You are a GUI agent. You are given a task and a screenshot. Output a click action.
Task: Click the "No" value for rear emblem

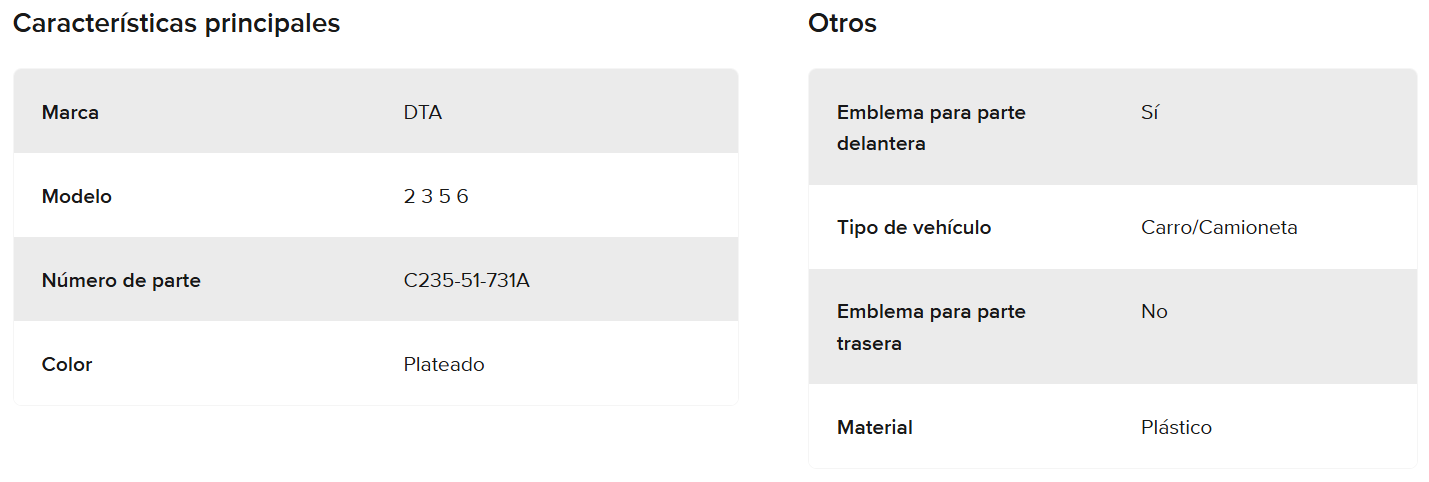click(x=1154, y=311)
